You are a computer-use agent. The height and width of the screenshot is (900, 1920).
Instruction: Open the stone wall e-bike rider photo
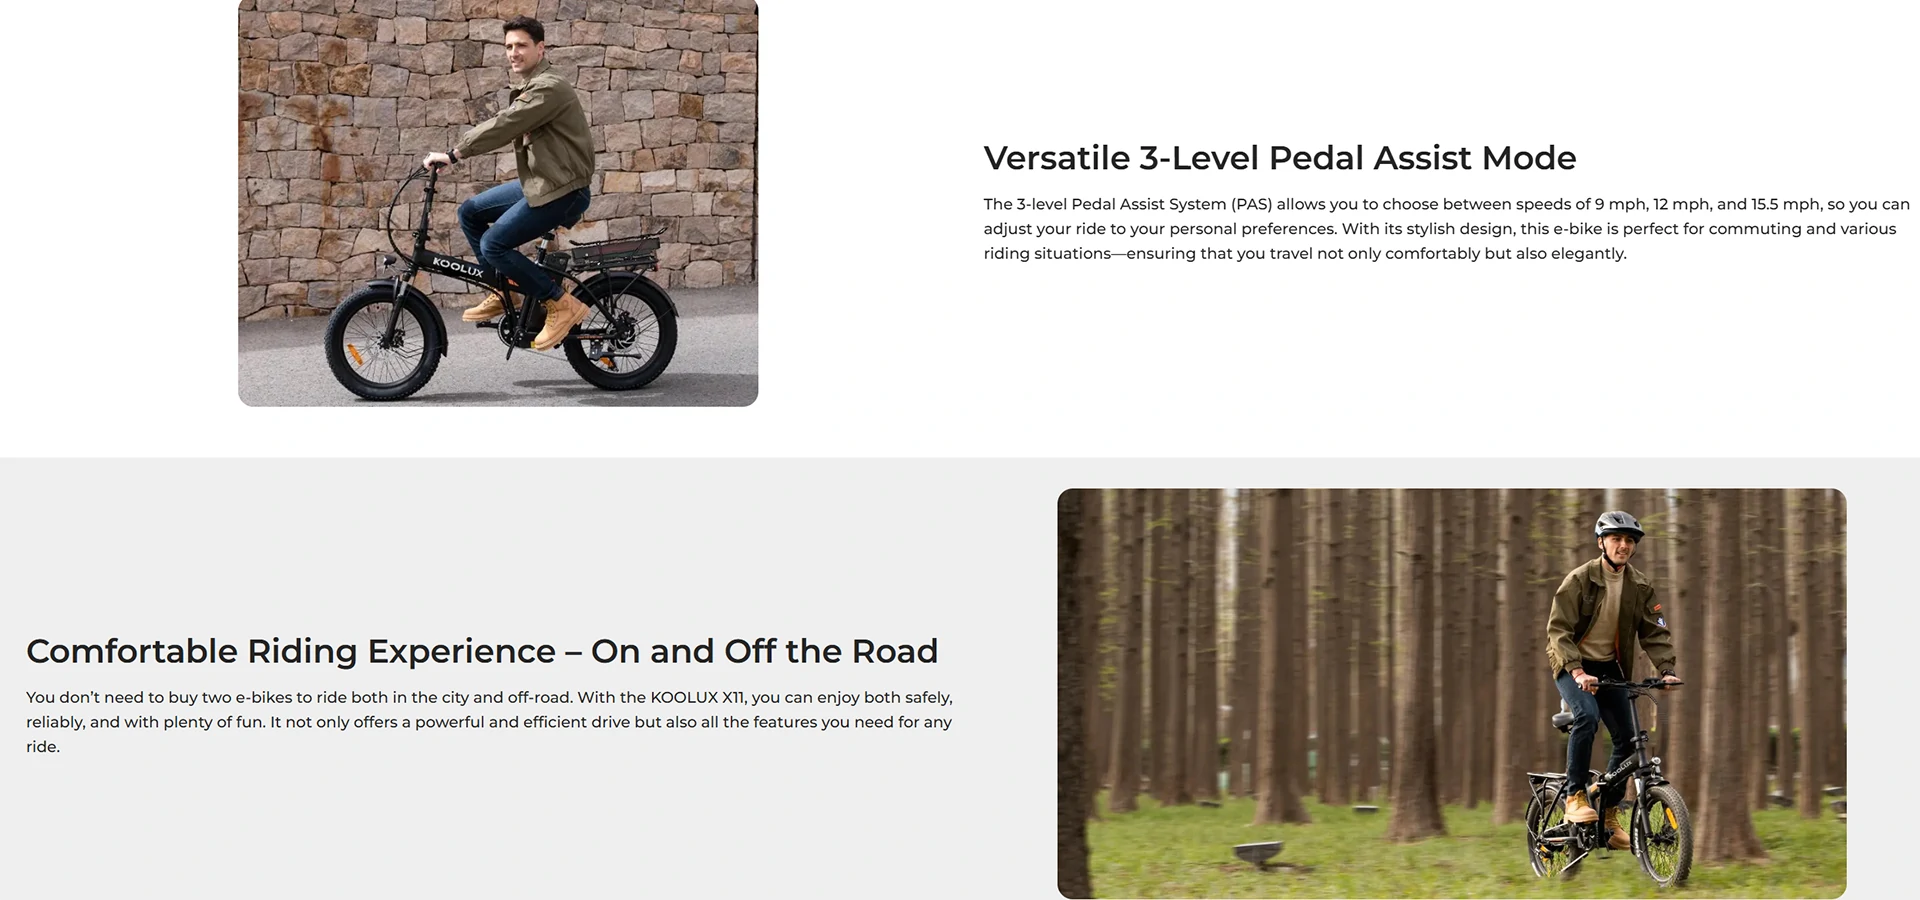[x=498, y=203]
